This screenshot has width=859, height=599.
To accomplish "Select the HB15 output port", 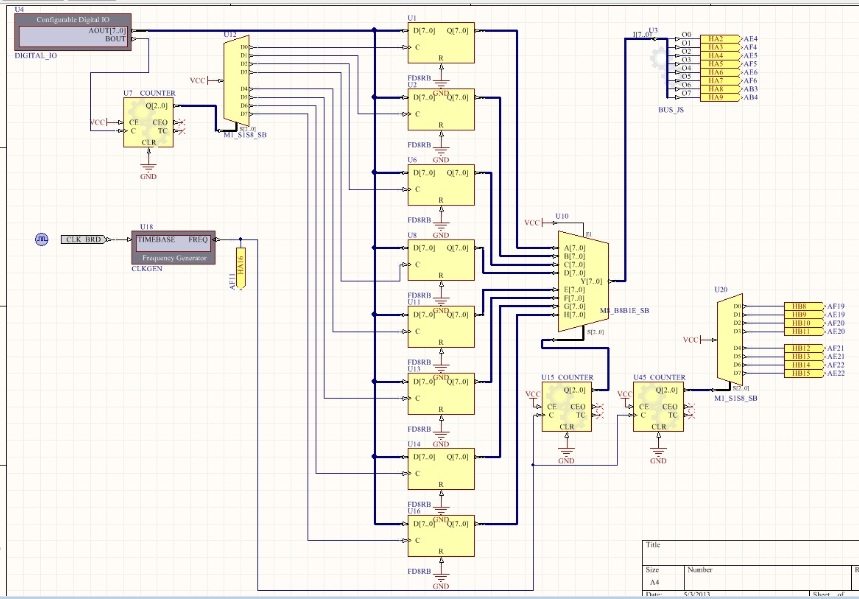I will [800, 373].
